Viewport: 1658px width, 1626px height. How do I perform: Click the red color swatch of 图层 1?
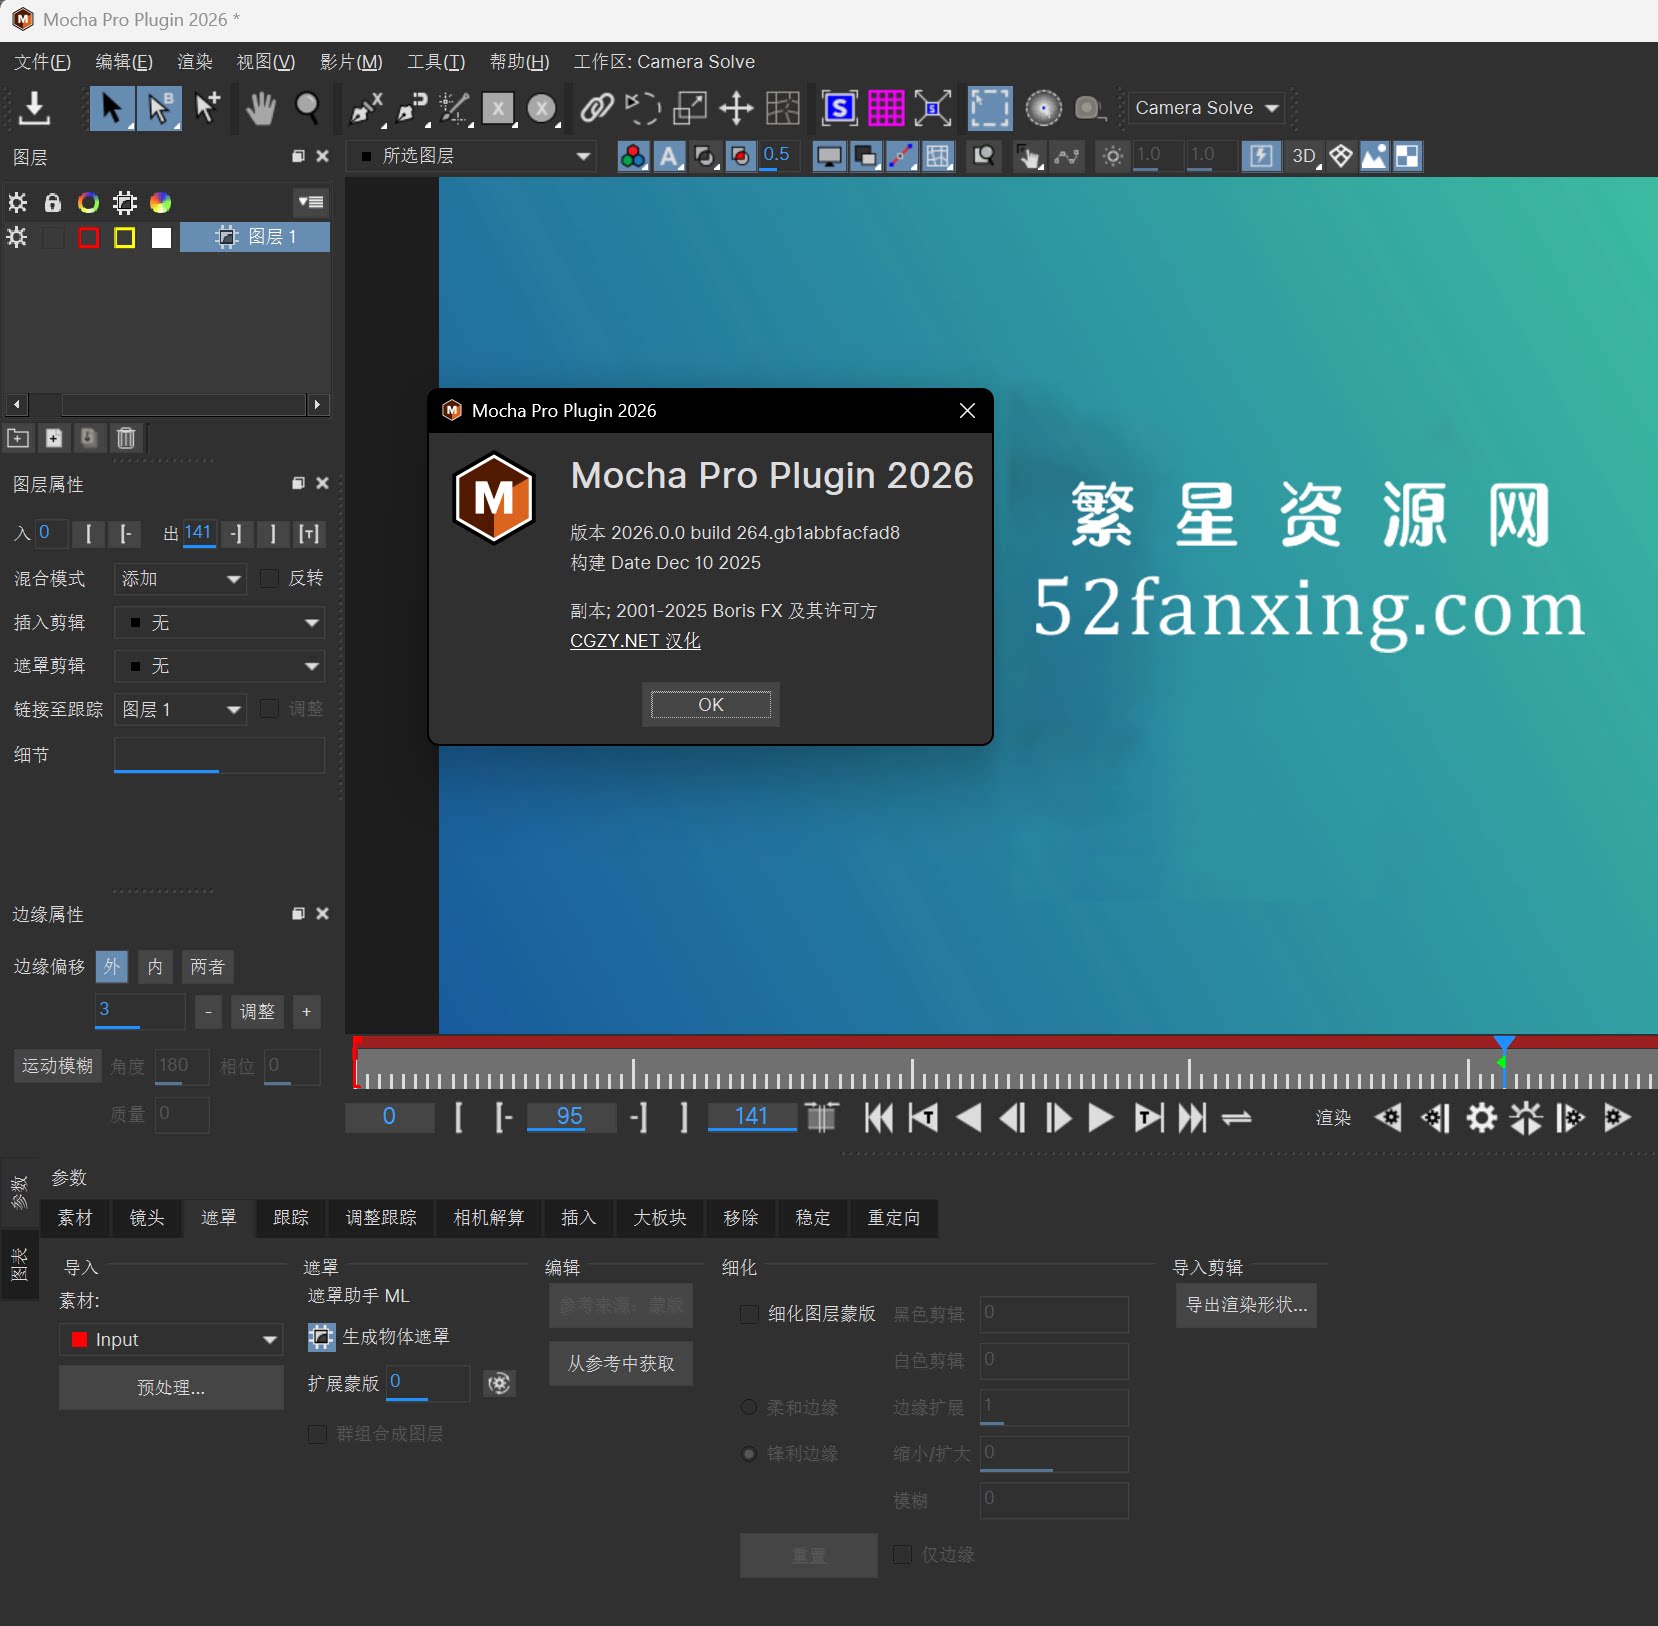89,237
